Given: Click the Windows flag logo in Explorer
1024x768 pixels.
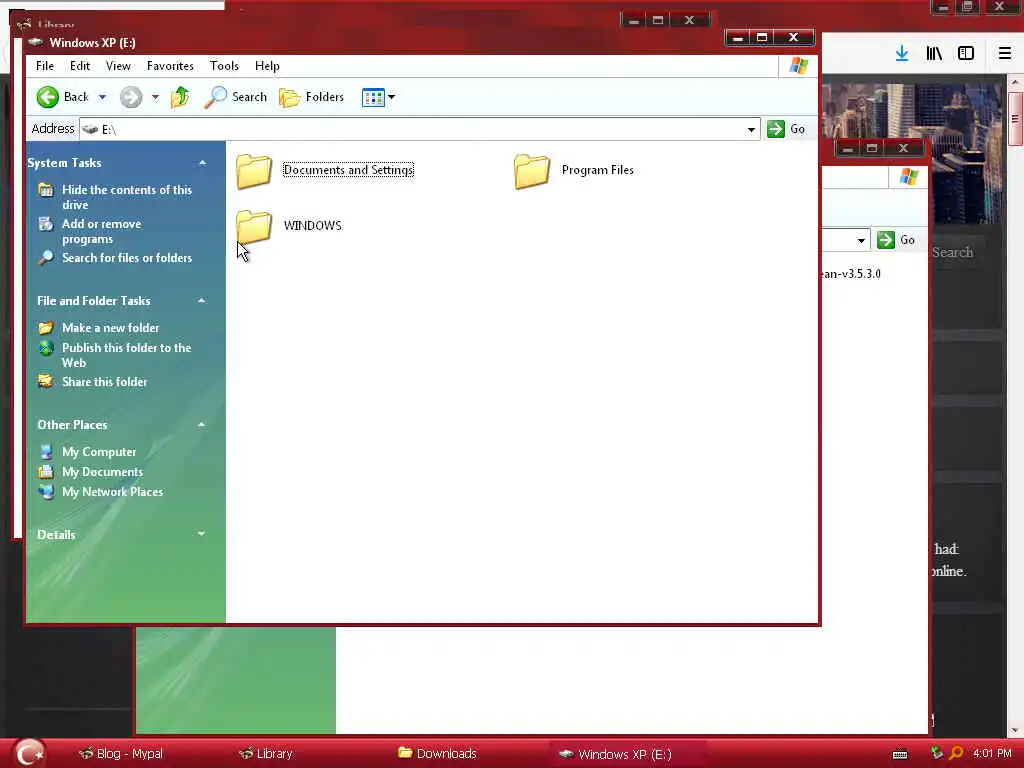Looking at the screenshot, I should tap(798, 66).
